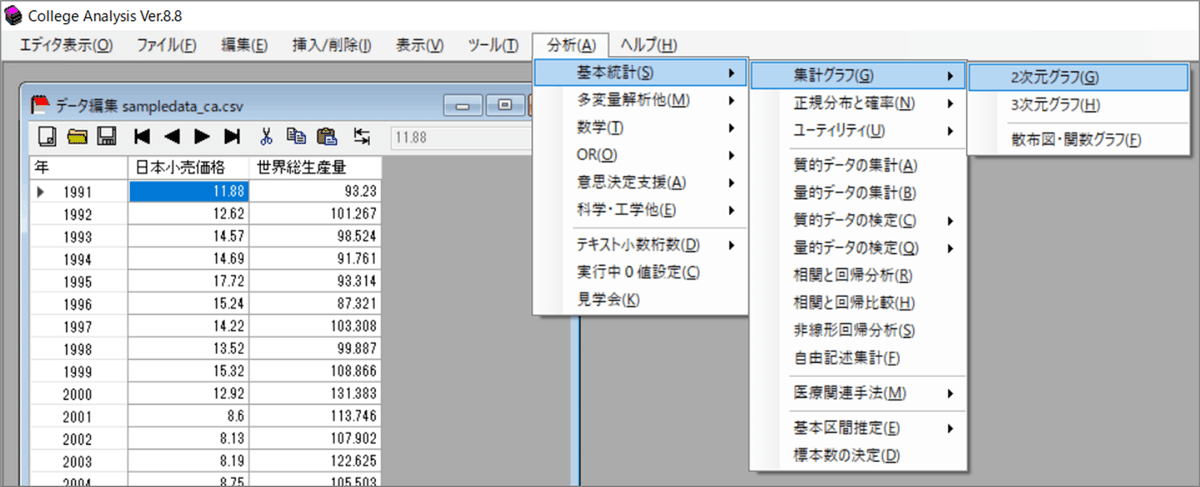Image resolution: width=1200 pixels, height=487 pixels.
Task: Click the swap arrows icon in toolbar
Action: click(x=361, y=136)
